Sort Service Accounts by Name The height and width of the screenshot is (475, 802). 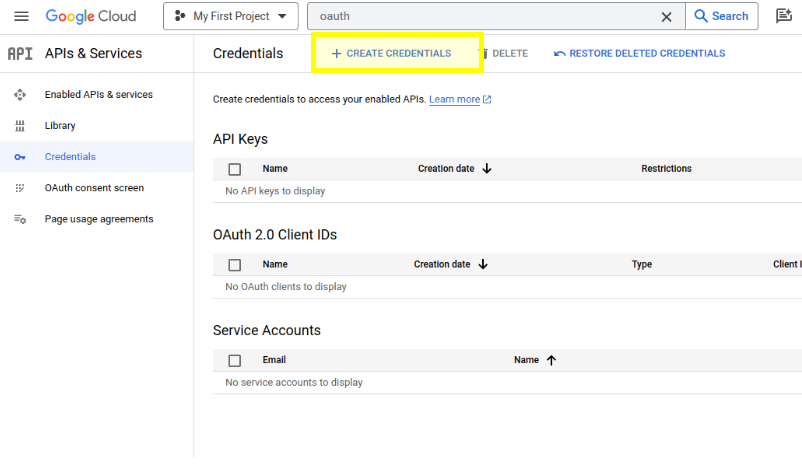[526, 360]
